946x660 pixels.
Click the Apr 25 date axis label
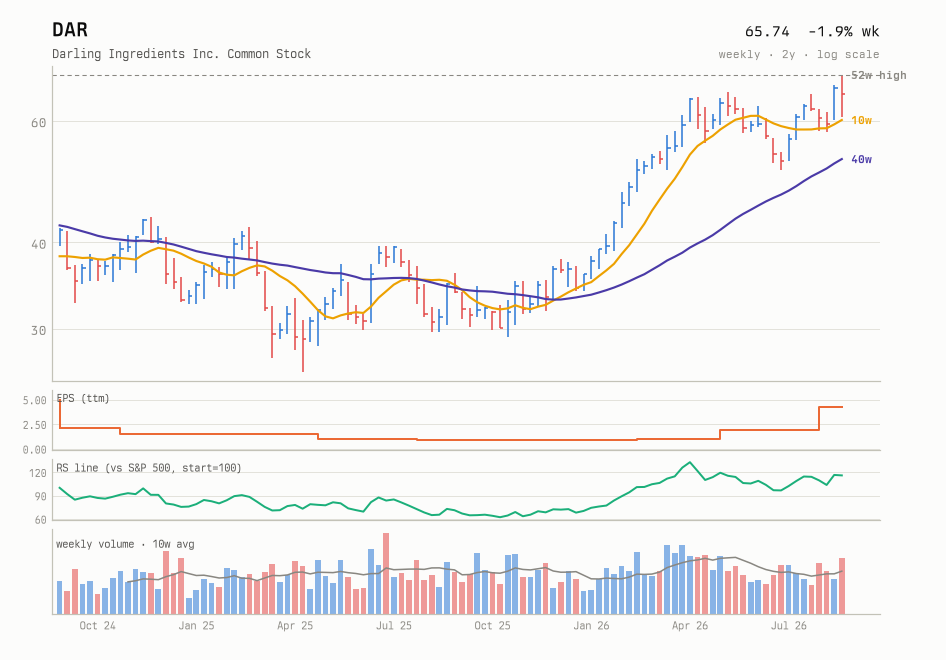click(x=295, y=626)
